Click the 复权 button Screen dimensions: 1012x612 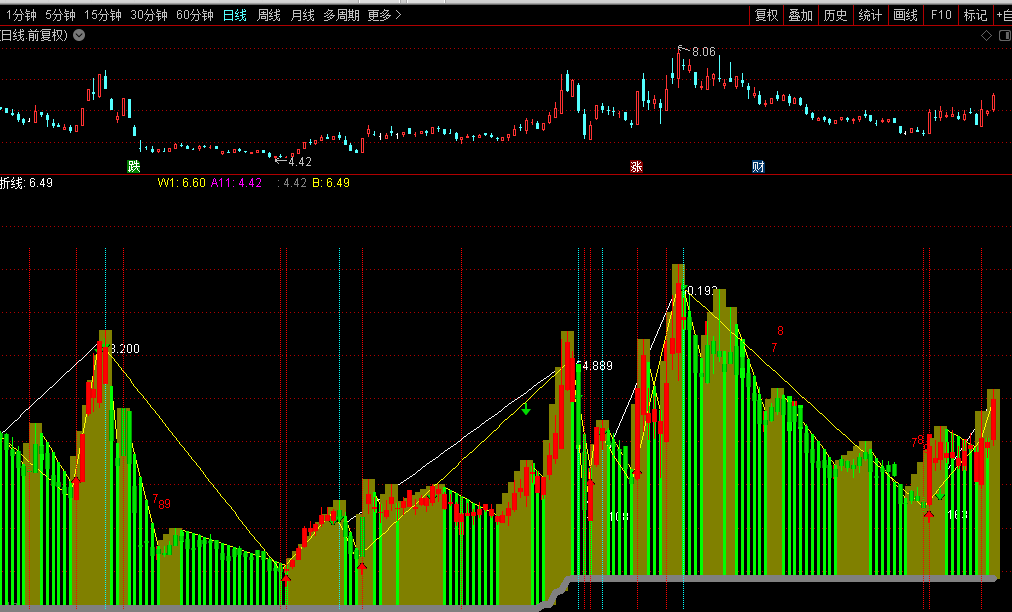coord(766,15)
